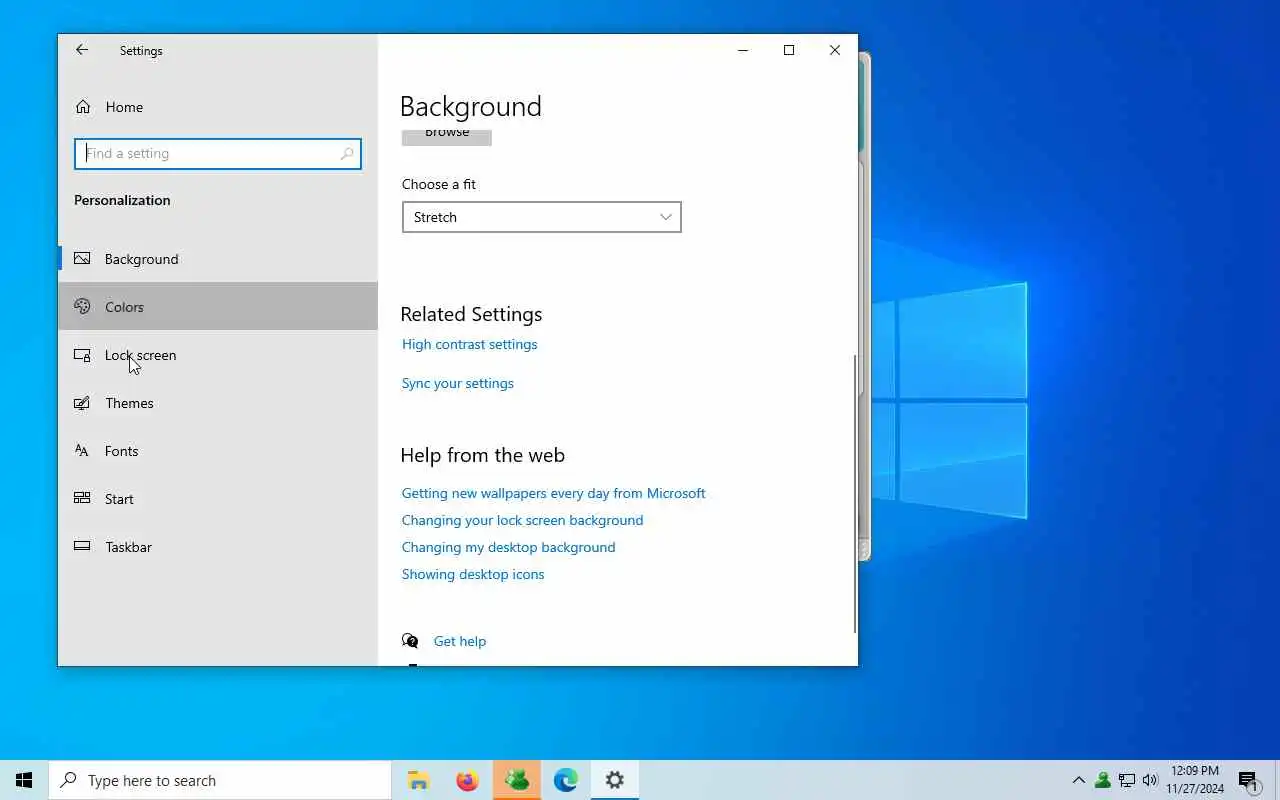This screenshot has width=1280, height=800.
Task: Expand the Choose a fit dropdown
Action: click(542, 217)
